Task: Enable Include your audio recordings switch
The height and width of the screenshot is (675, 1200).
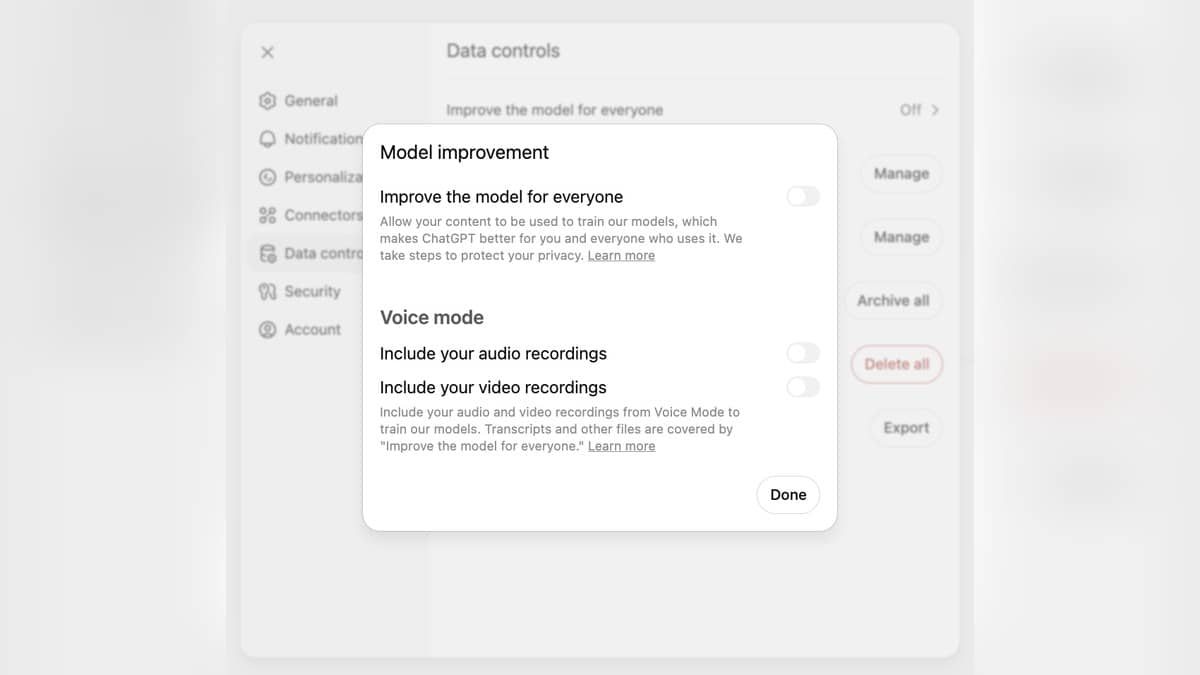Action: (803, 353)
